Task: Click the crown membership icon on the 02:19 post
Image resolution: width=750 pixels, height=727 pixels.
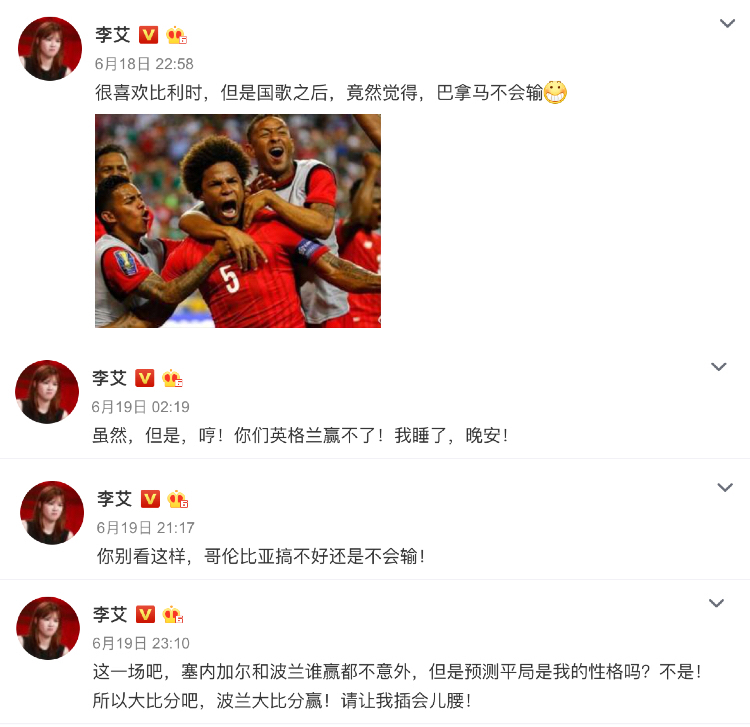Action: (172, 379)
